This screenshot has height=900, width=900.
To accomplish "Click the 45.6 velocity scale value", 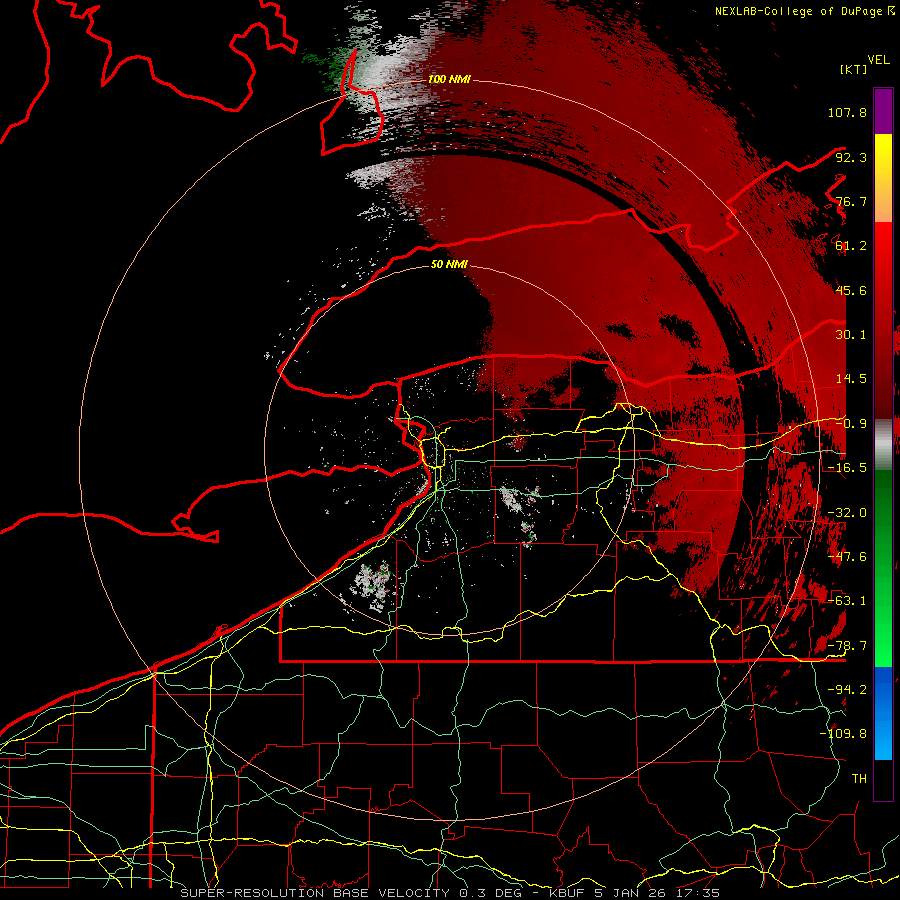I will tap(851, 290).
